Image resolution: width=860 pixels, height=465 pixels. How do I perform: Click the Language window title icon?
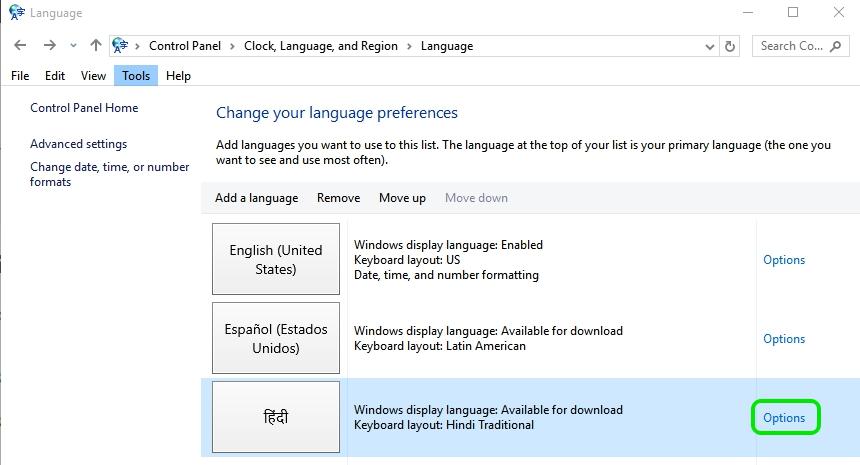point(16,12)
